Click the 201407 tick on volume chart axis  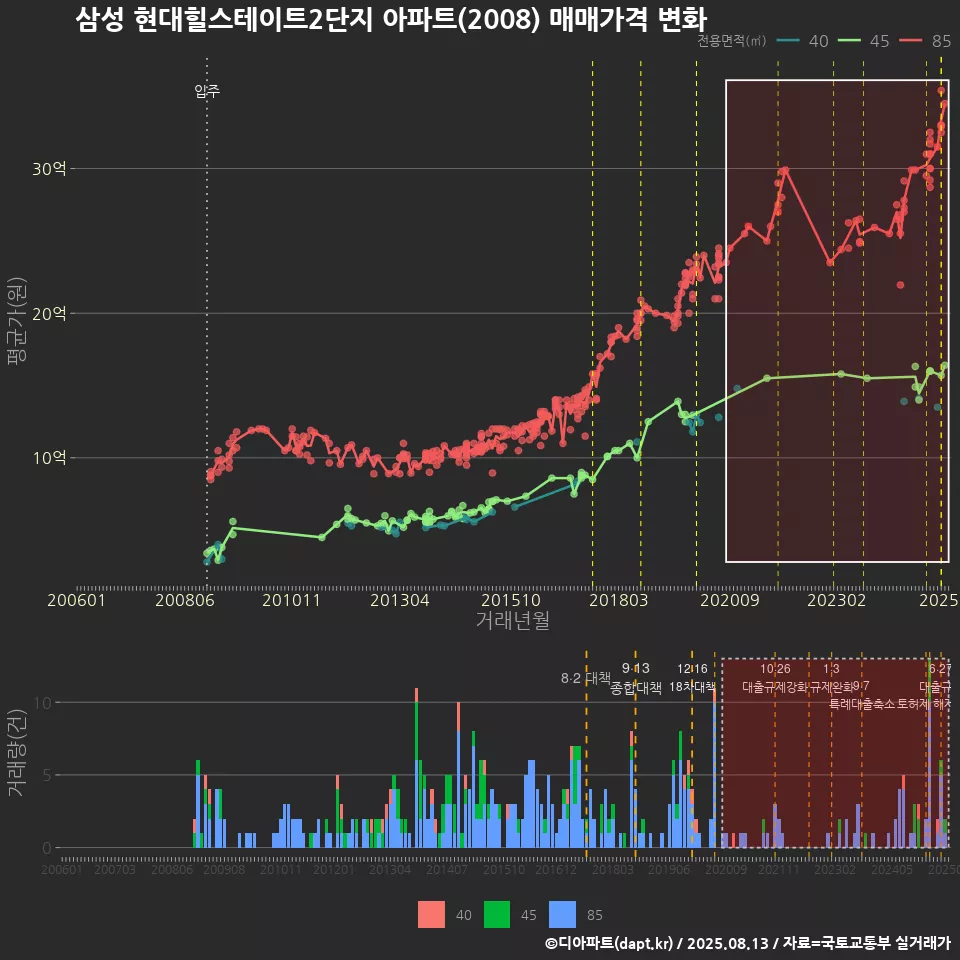pyautogui.click(x=447, y=869)
